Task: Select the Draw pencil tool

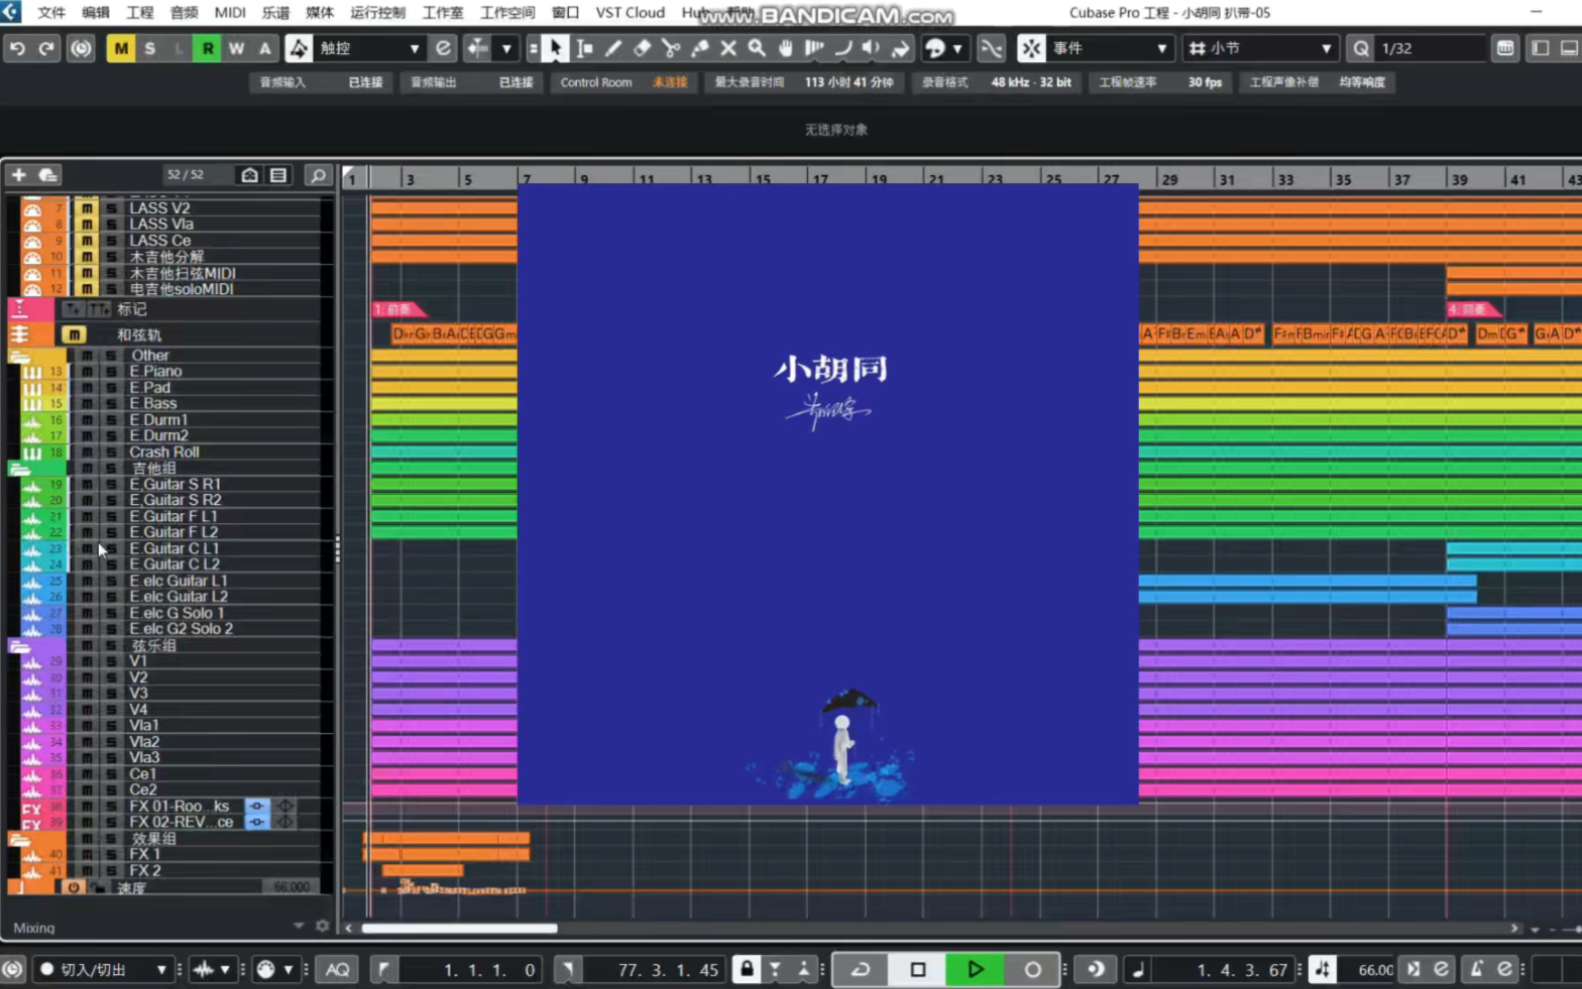Action: [613, 48]
